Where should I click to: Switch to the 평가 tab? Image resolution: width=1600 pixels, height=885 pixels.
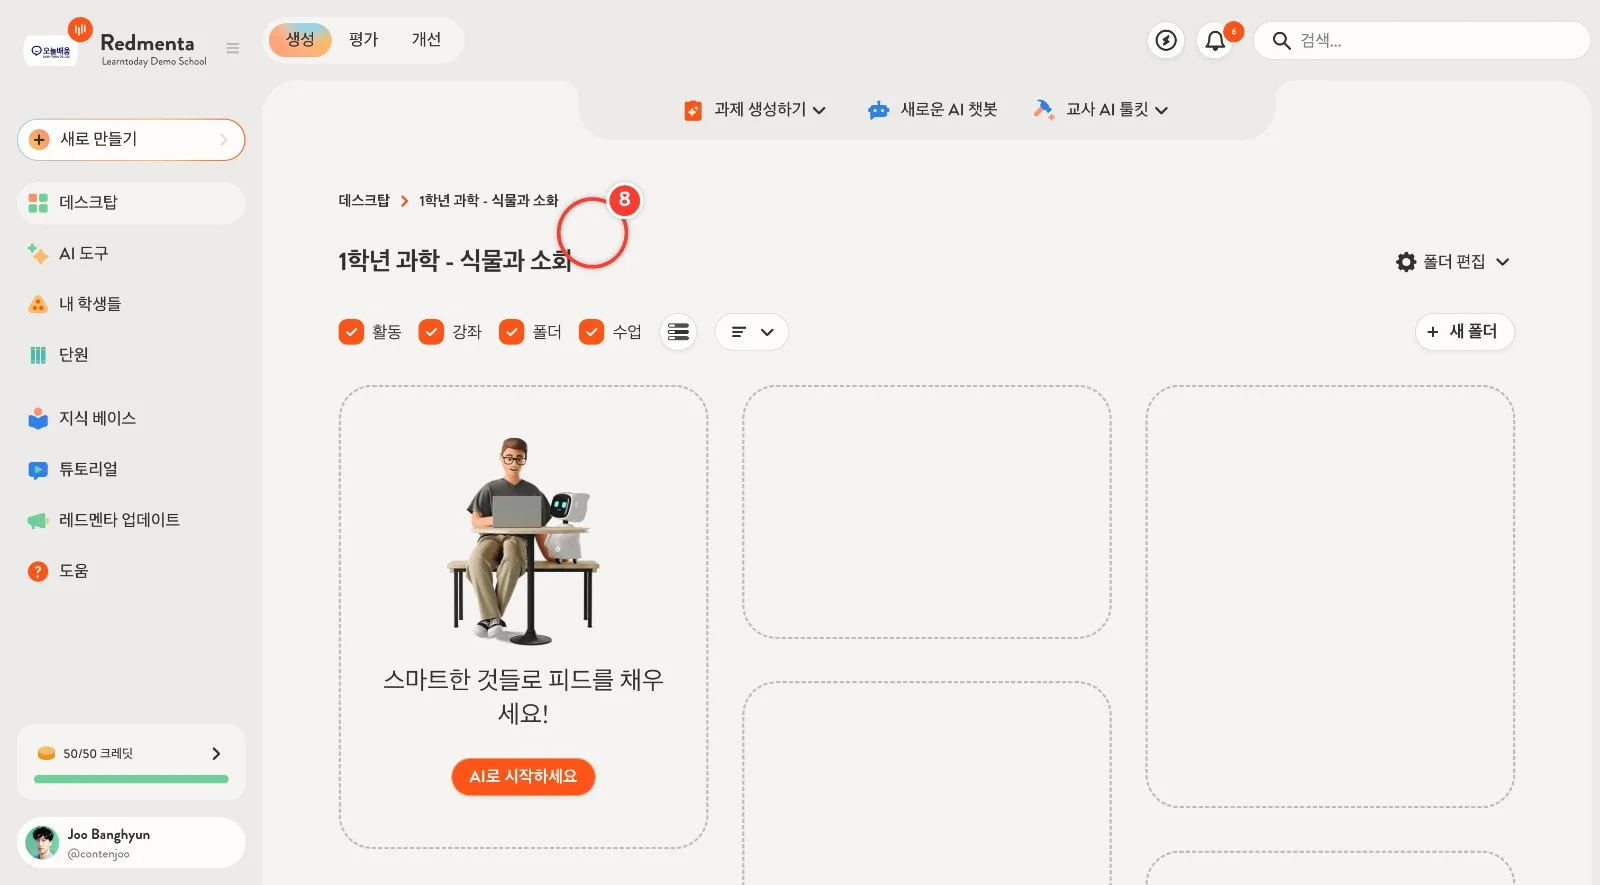coord(363,40)
